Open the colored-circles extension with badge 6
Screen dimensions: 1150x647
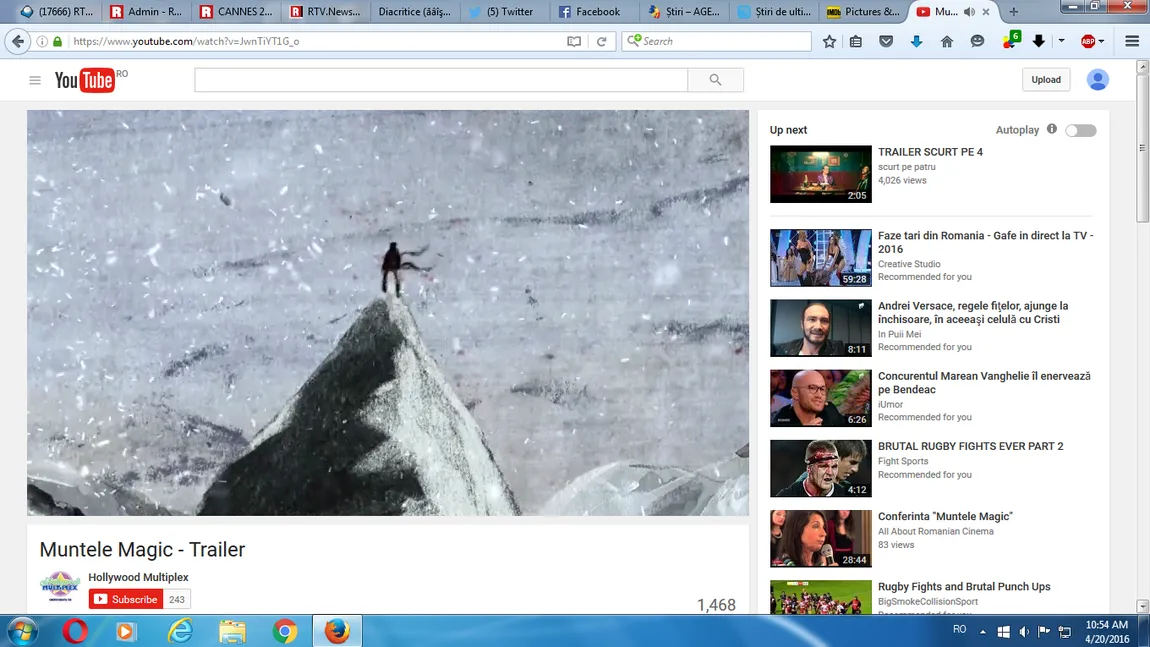pyautogui.click(x=1011, y=40)
